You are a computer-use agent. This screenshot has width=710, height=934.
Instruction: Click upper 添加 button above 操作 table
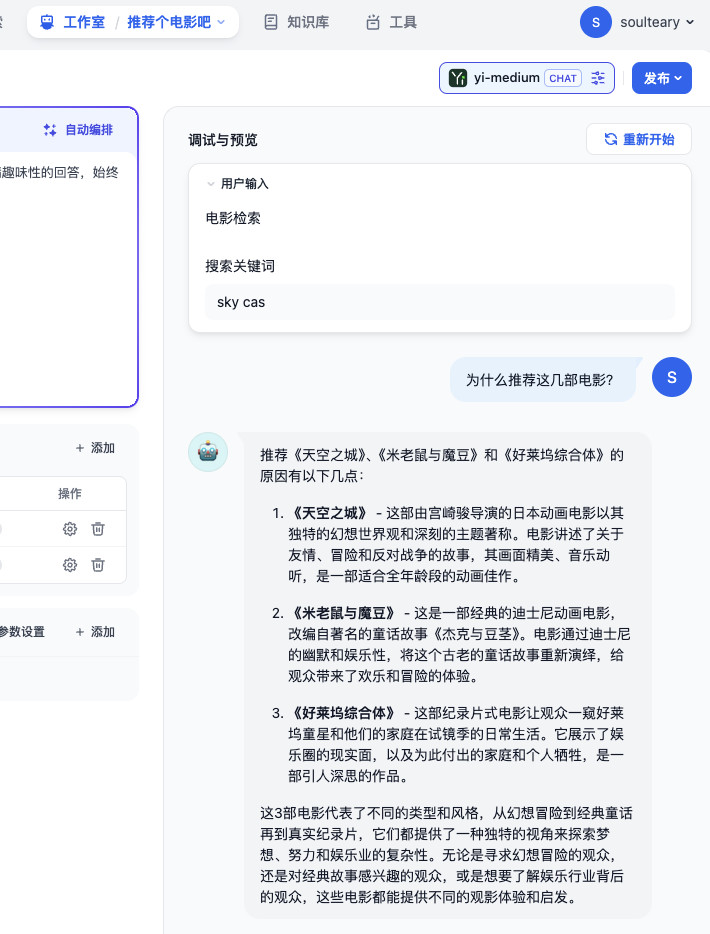95,448
